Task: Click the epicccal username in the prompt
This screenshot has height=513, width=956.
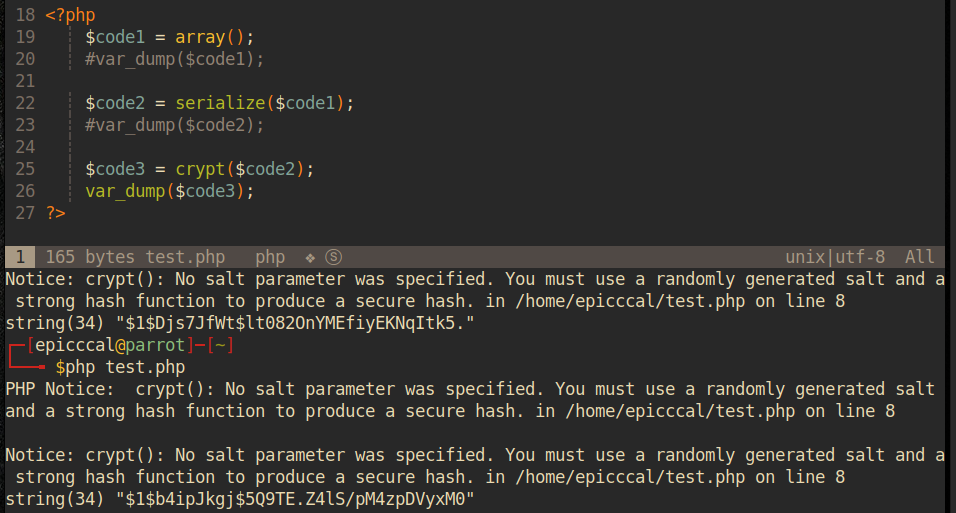Action: pyautogui.click(x=71, y=345)
